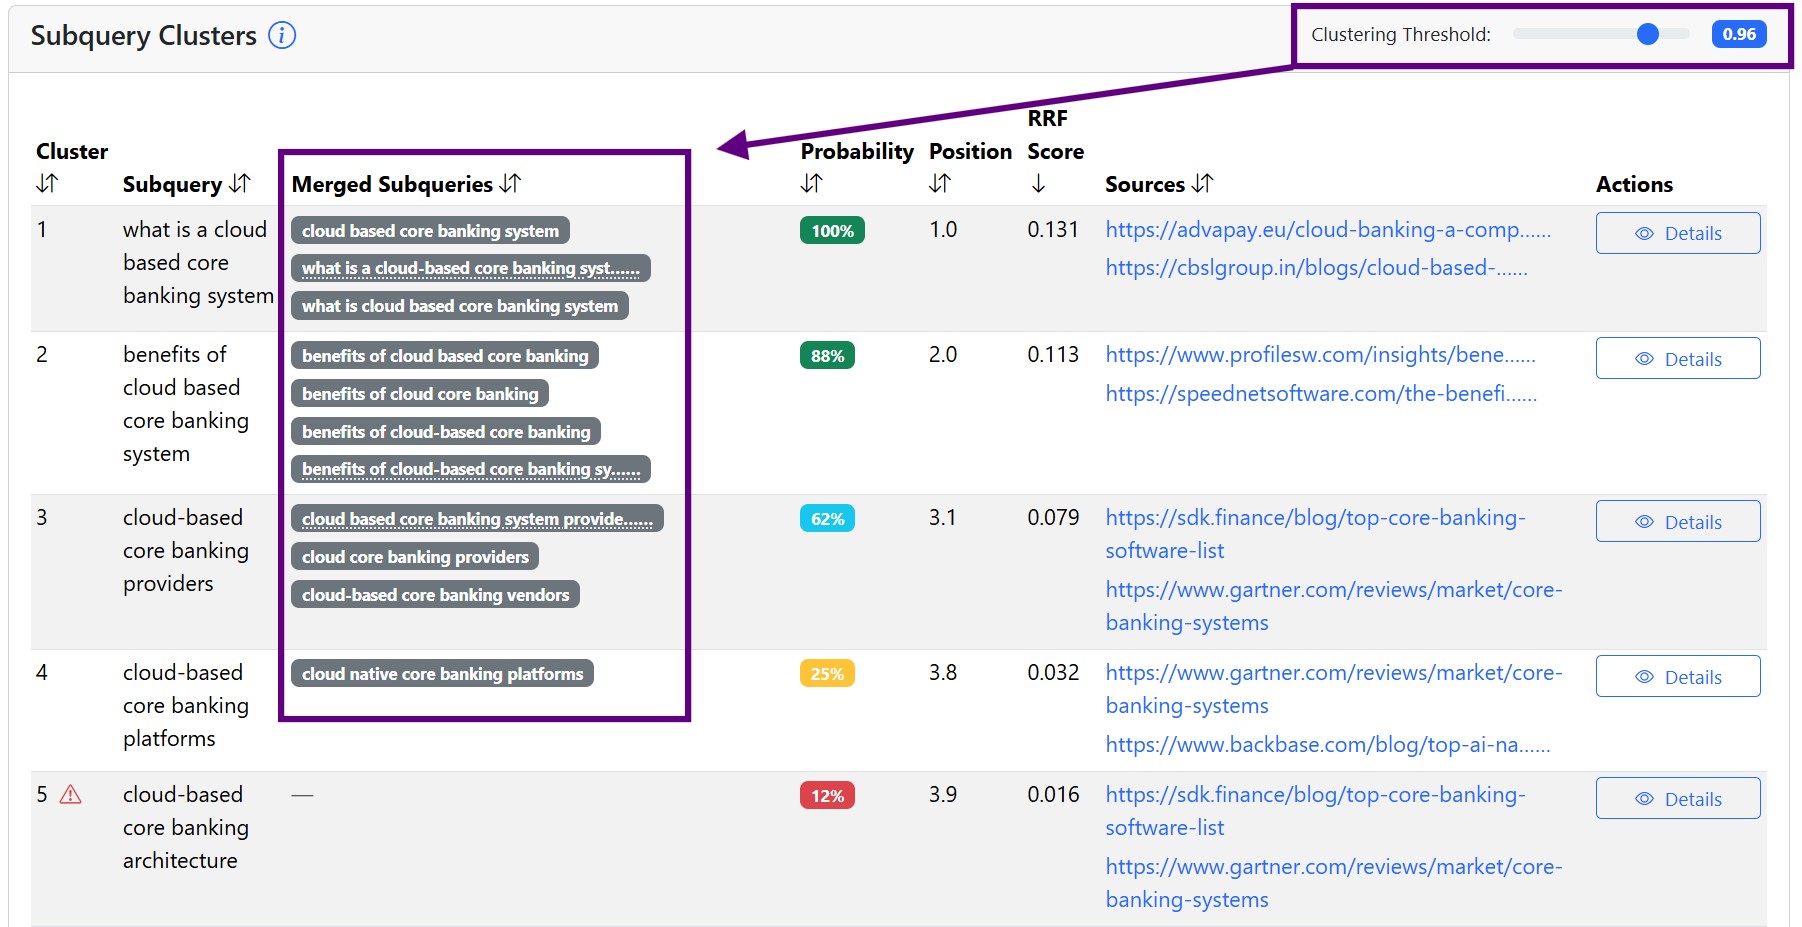This screenshot has width=1802, height=927.
Task: Sort by Probability column arrows
Action: pyautogui.click(x=812, y=183)
